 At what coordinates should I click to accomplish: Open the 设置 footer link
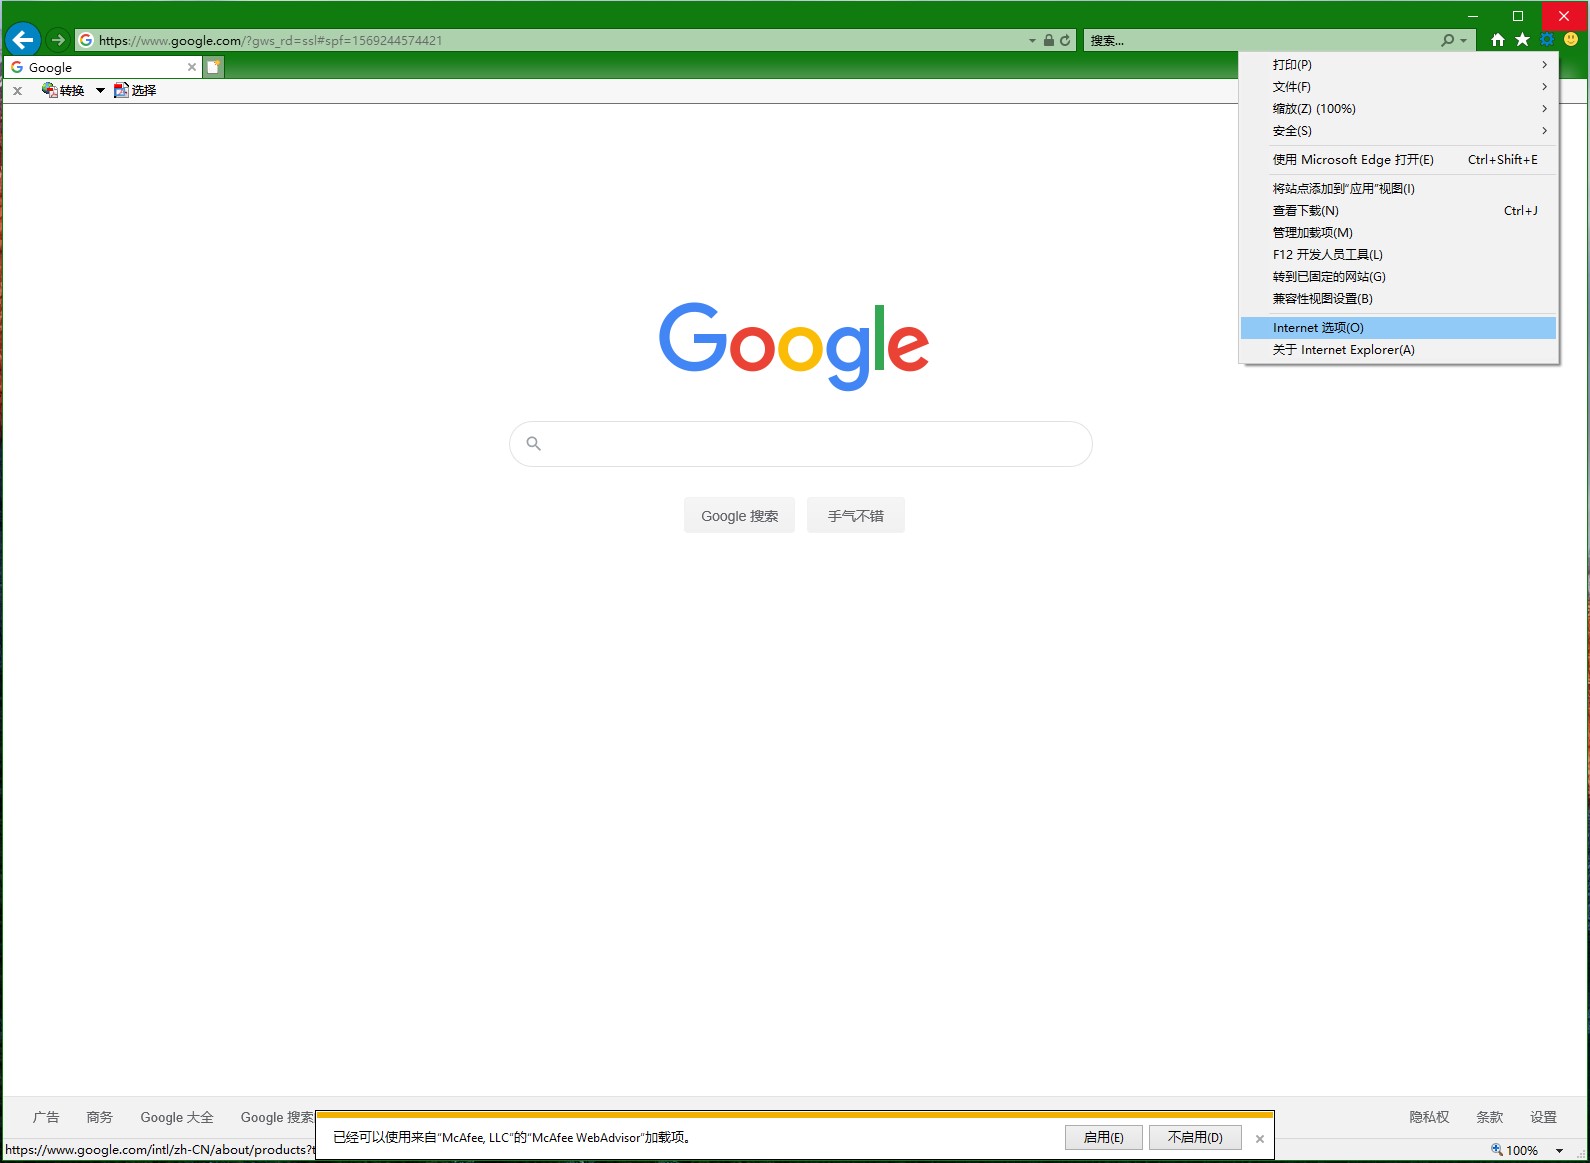pos(1543,1118)
